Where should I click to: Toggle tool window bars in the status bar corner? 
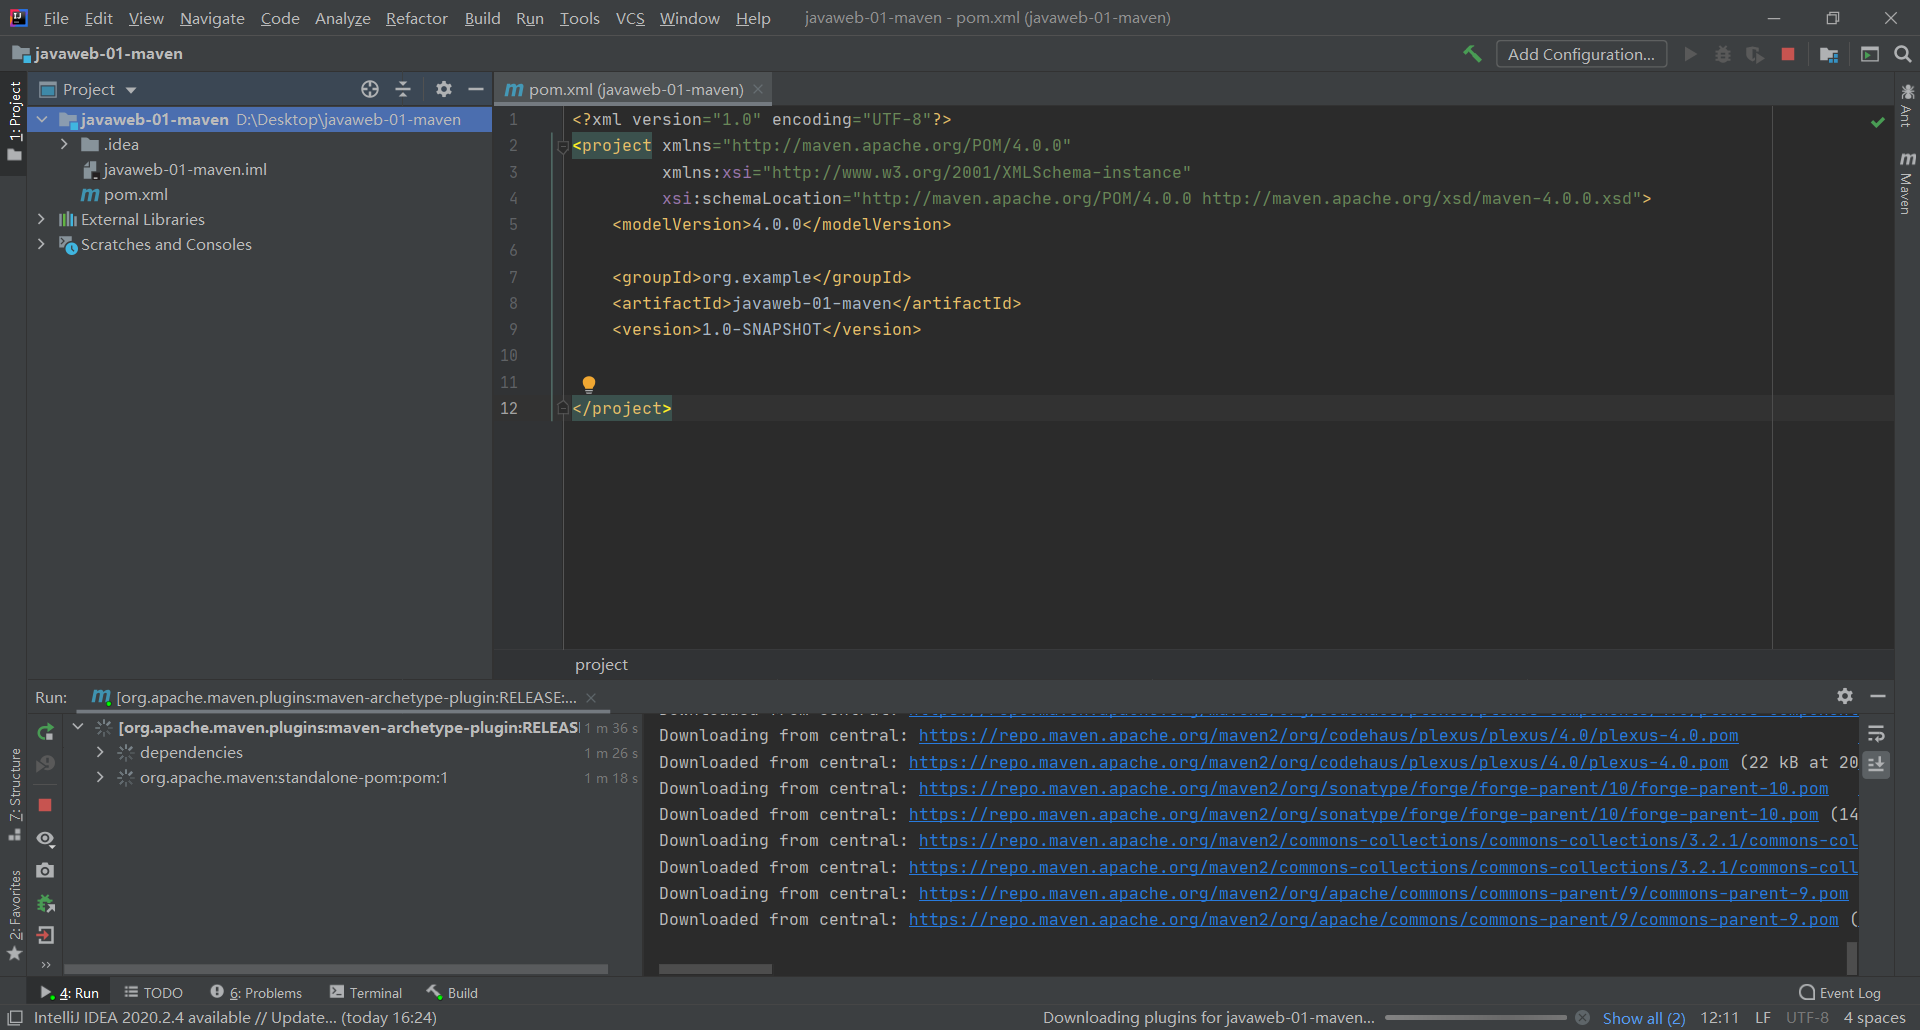click(x=14, y=1018)
